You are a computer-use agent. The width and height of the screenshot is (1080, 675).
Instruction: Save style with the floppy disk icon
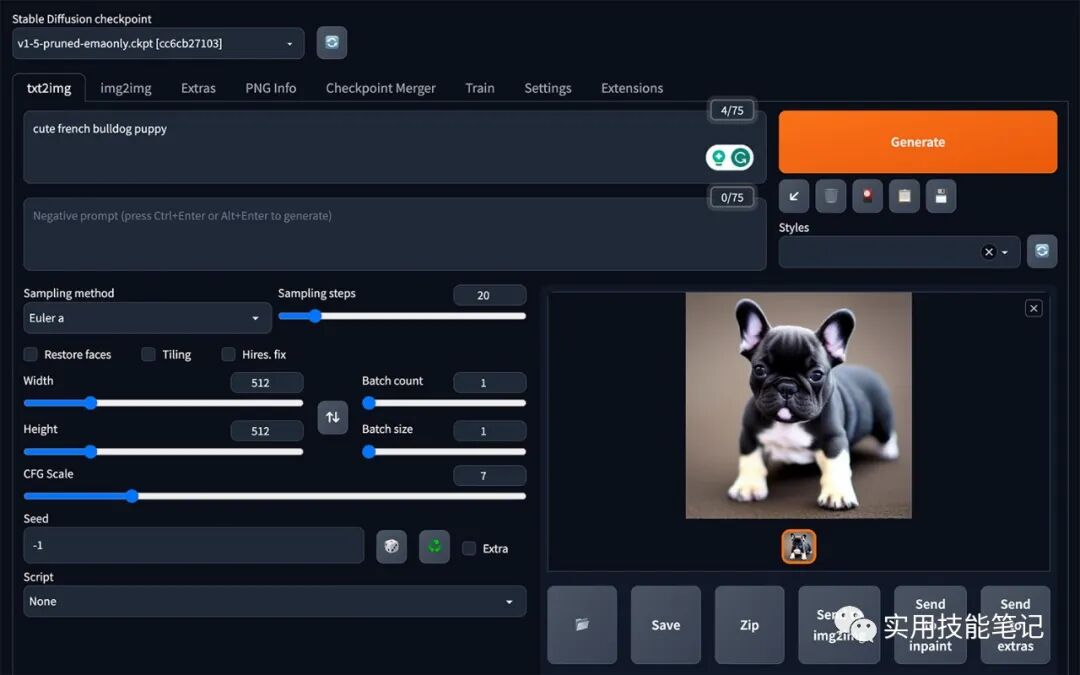click(941, 196)
